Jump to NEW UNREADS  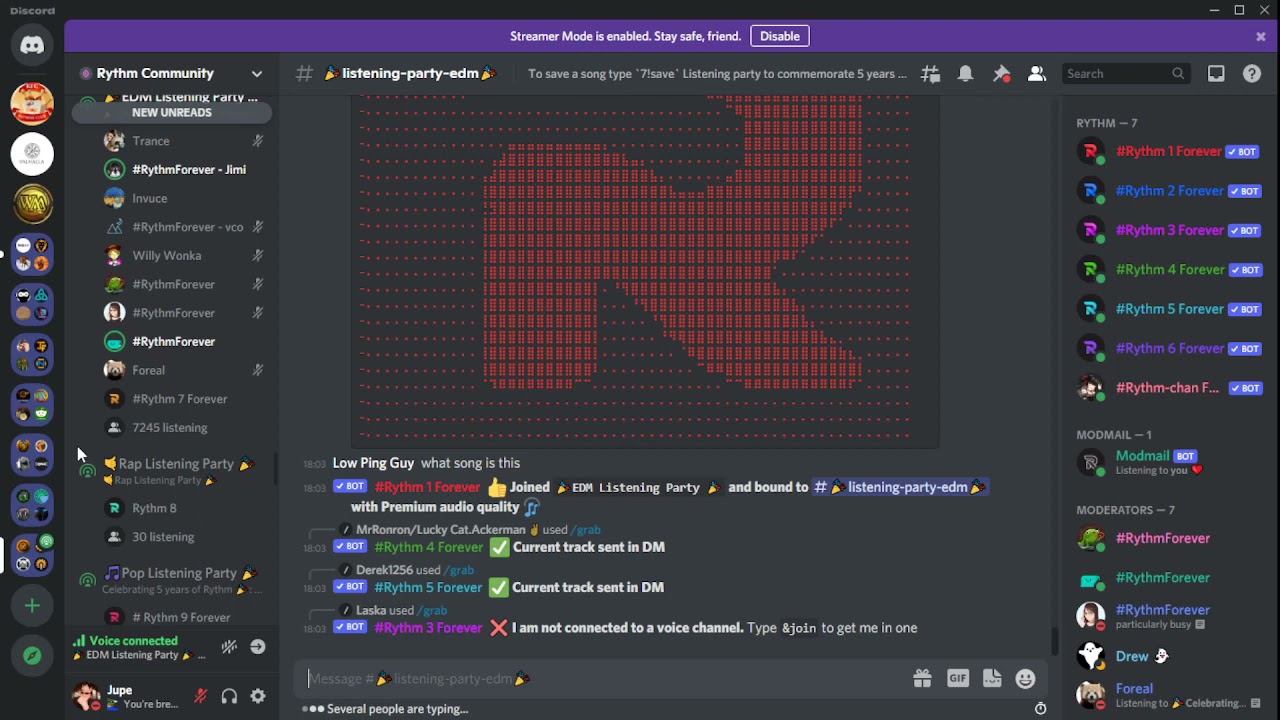point(172,112)
